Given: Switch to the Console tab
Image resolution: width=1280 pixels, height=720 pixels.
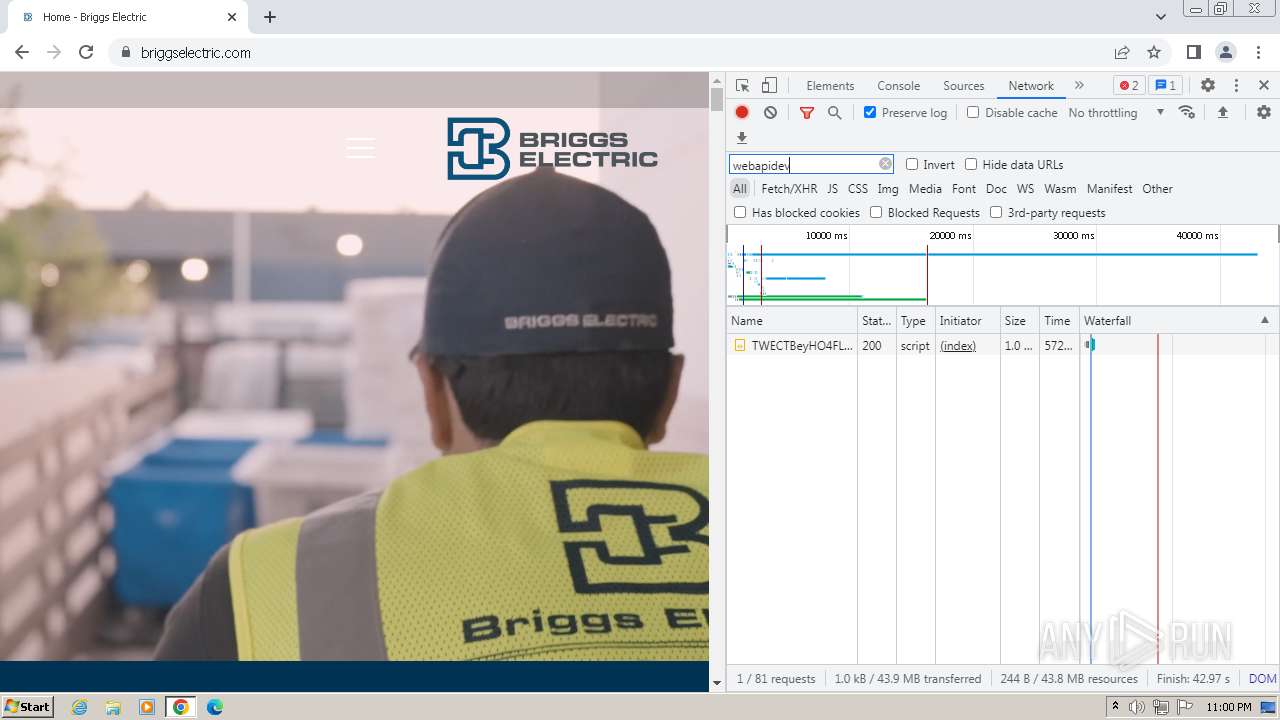Looking at the screenshot, I should coord(898,86).
